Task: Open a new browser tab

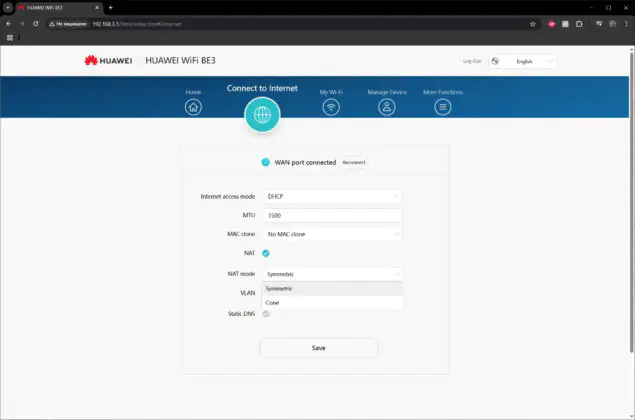Action: 111,8
